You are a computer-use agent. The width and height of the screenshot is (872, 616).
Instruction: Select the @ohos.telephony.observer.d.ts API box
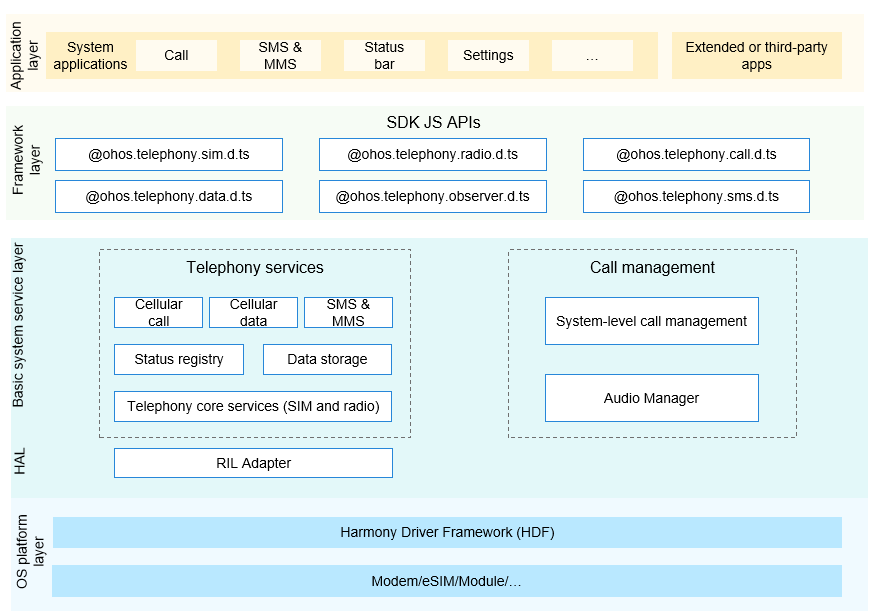(x=432, y=197)
